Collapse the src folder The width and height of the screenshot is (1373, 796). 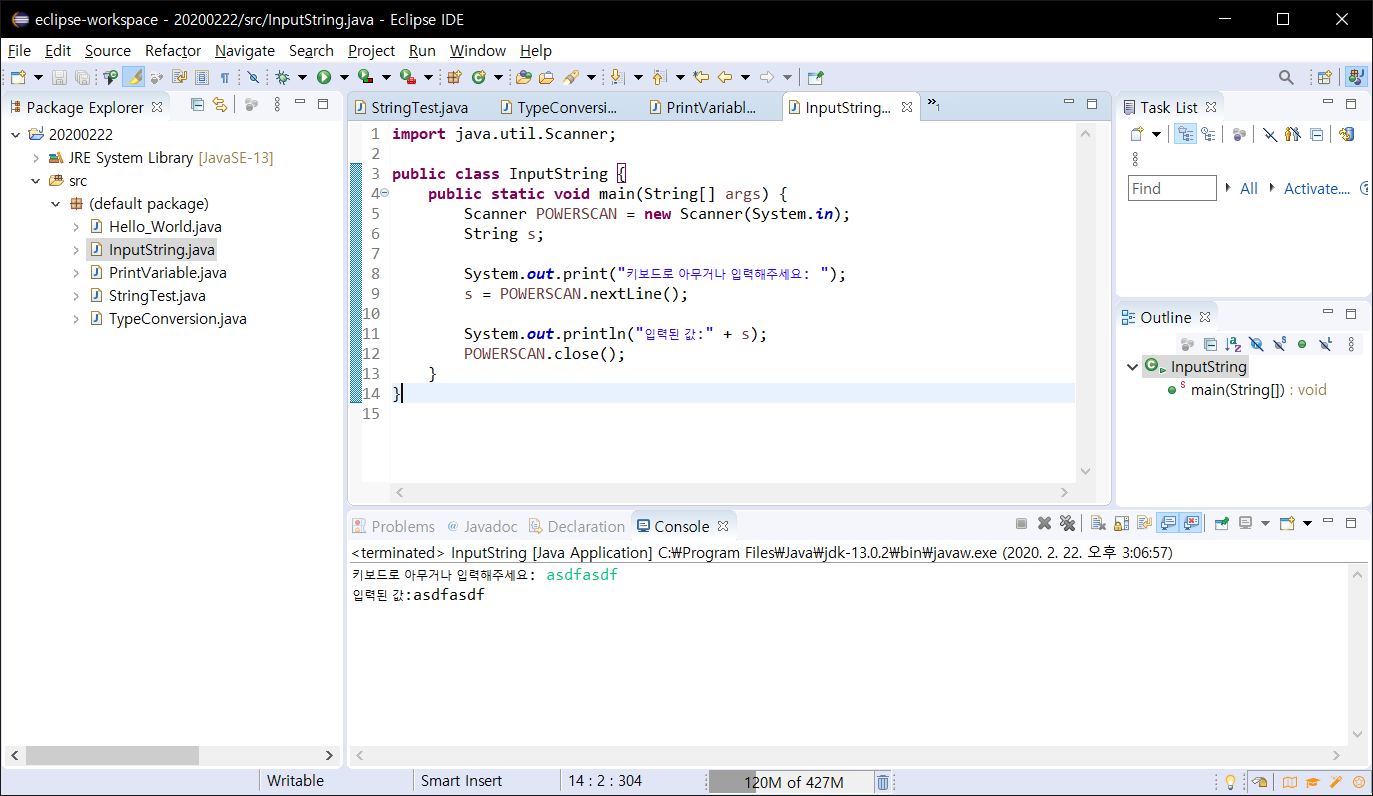[x=36, y=181]
